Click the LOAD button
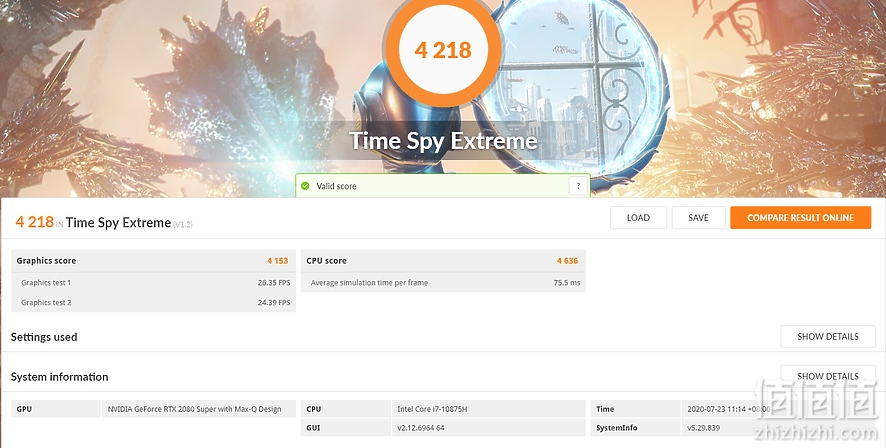886x448 pixels. (x=638, y=218)
